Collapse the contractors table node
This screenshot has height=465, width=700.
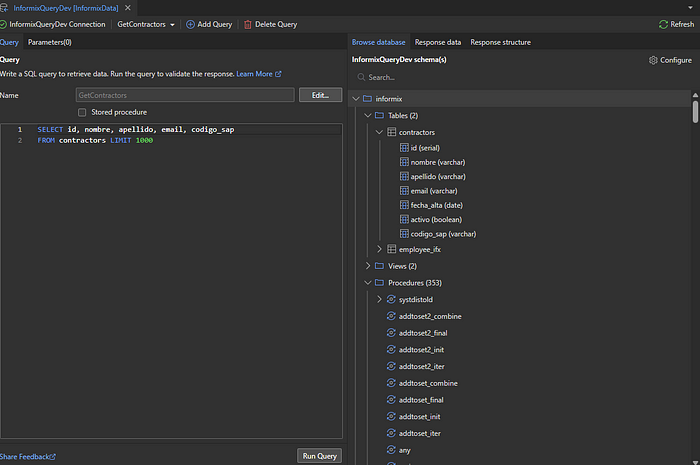tap(379, 132)
